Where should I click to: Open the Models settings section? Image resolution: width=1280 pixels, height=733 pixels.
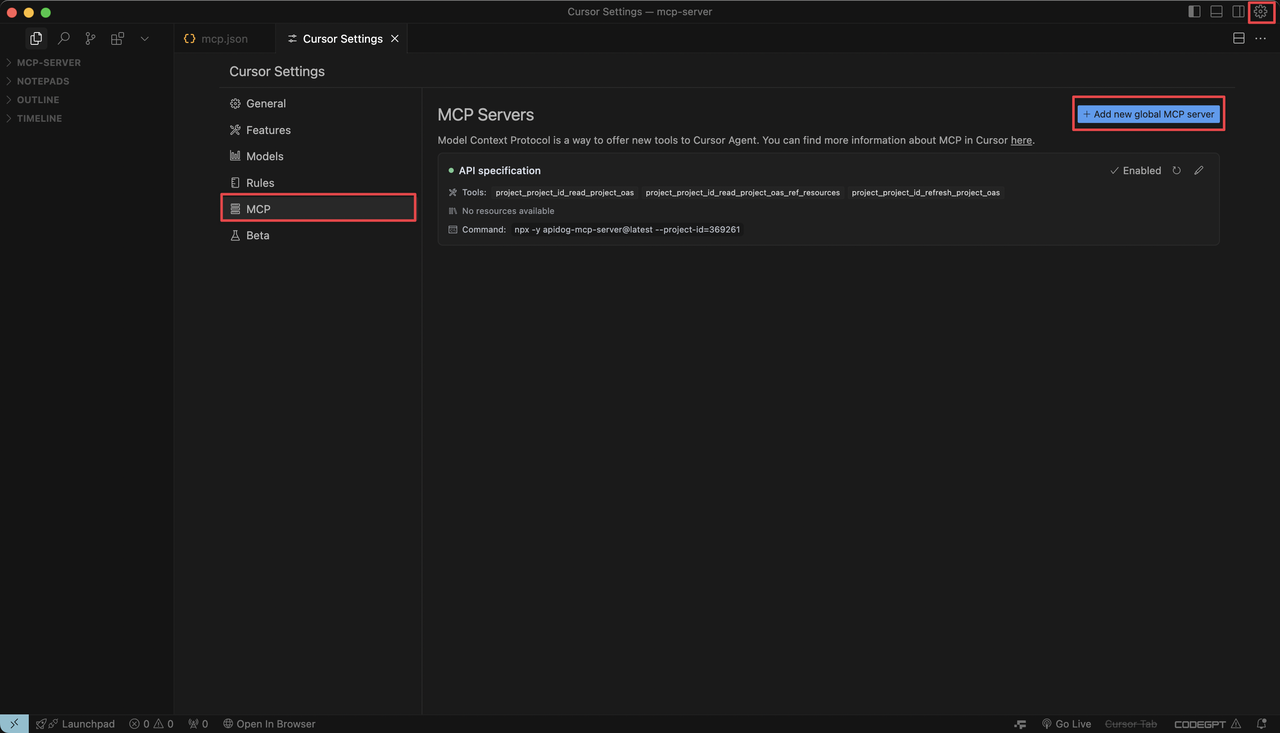pos(318,156)
